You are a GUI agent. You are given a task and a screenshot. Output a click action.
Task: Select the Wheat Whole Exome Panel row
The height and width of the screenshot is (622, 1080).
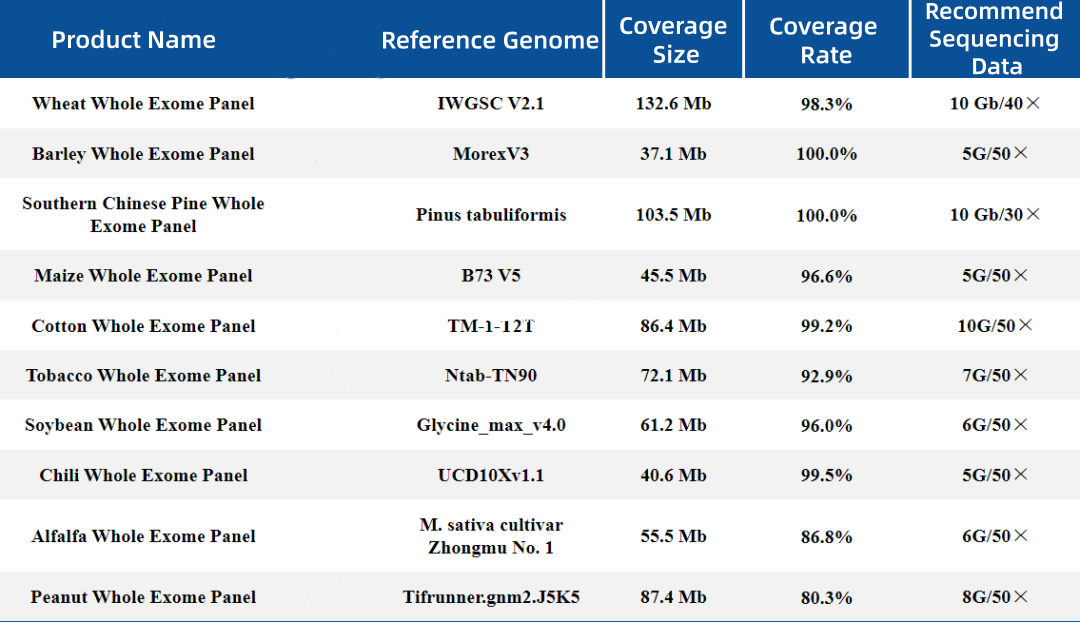[143, 104]
